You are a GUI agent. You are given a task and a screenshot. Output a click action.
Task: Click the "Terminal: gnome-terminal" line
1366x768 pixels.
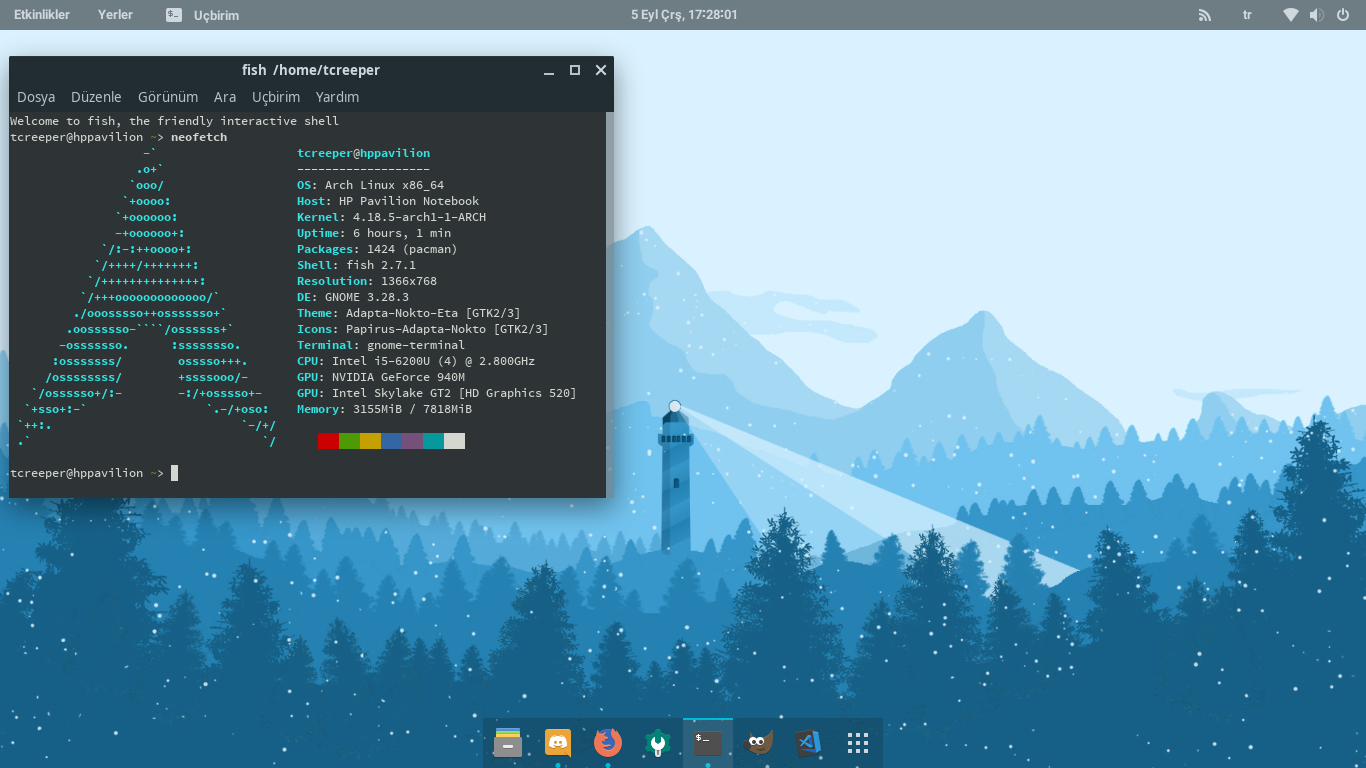point(381,345)
